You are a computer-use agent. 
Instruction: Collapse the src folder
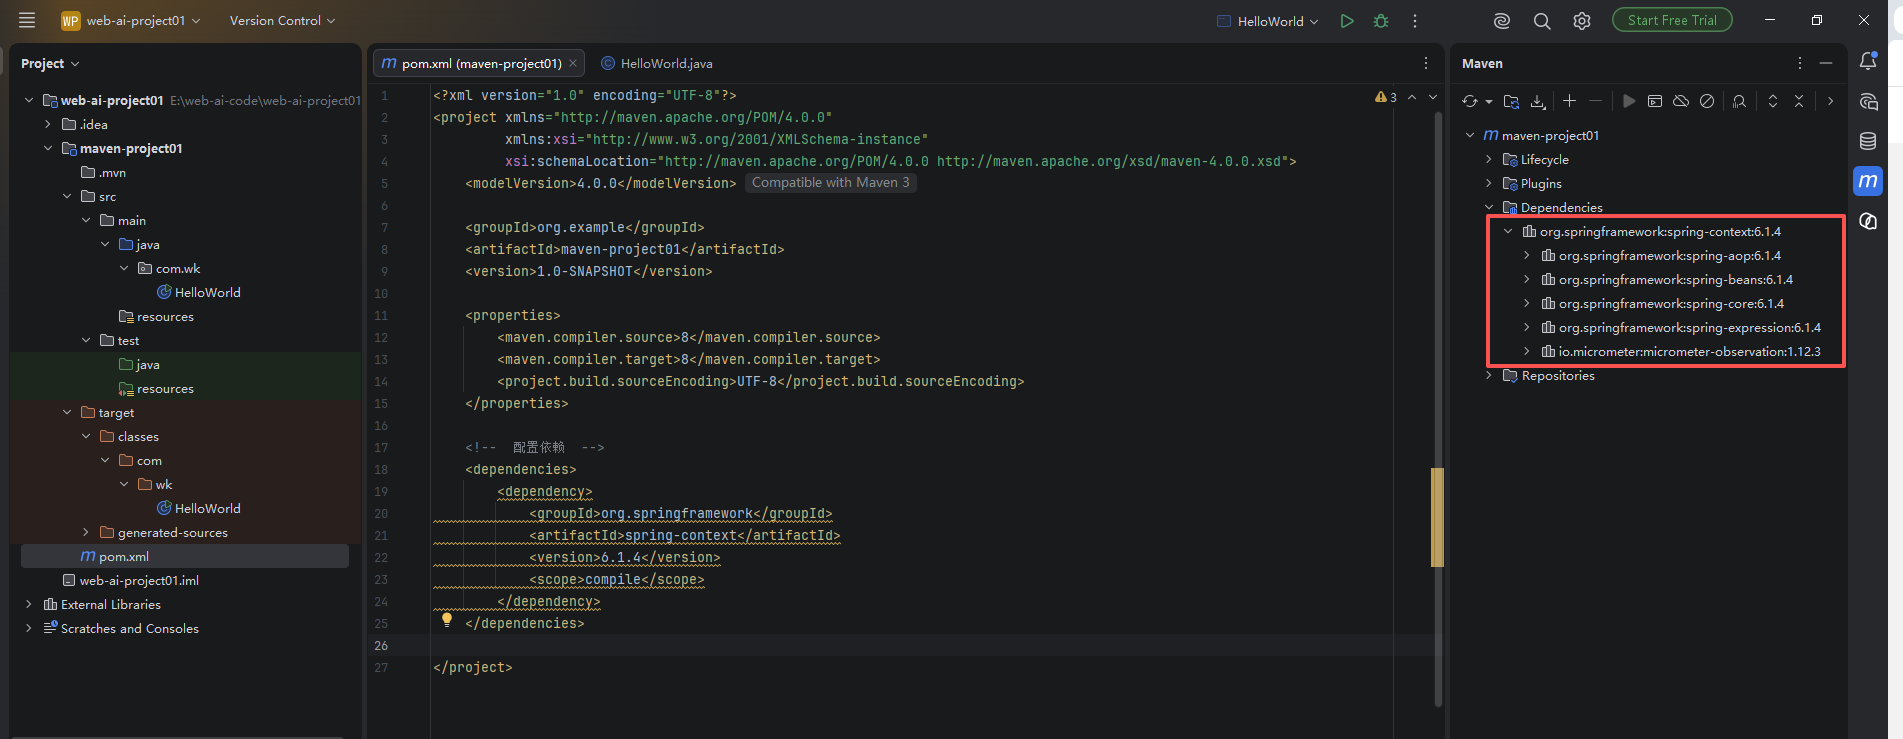pyautogui.click(x=67, y=196)
